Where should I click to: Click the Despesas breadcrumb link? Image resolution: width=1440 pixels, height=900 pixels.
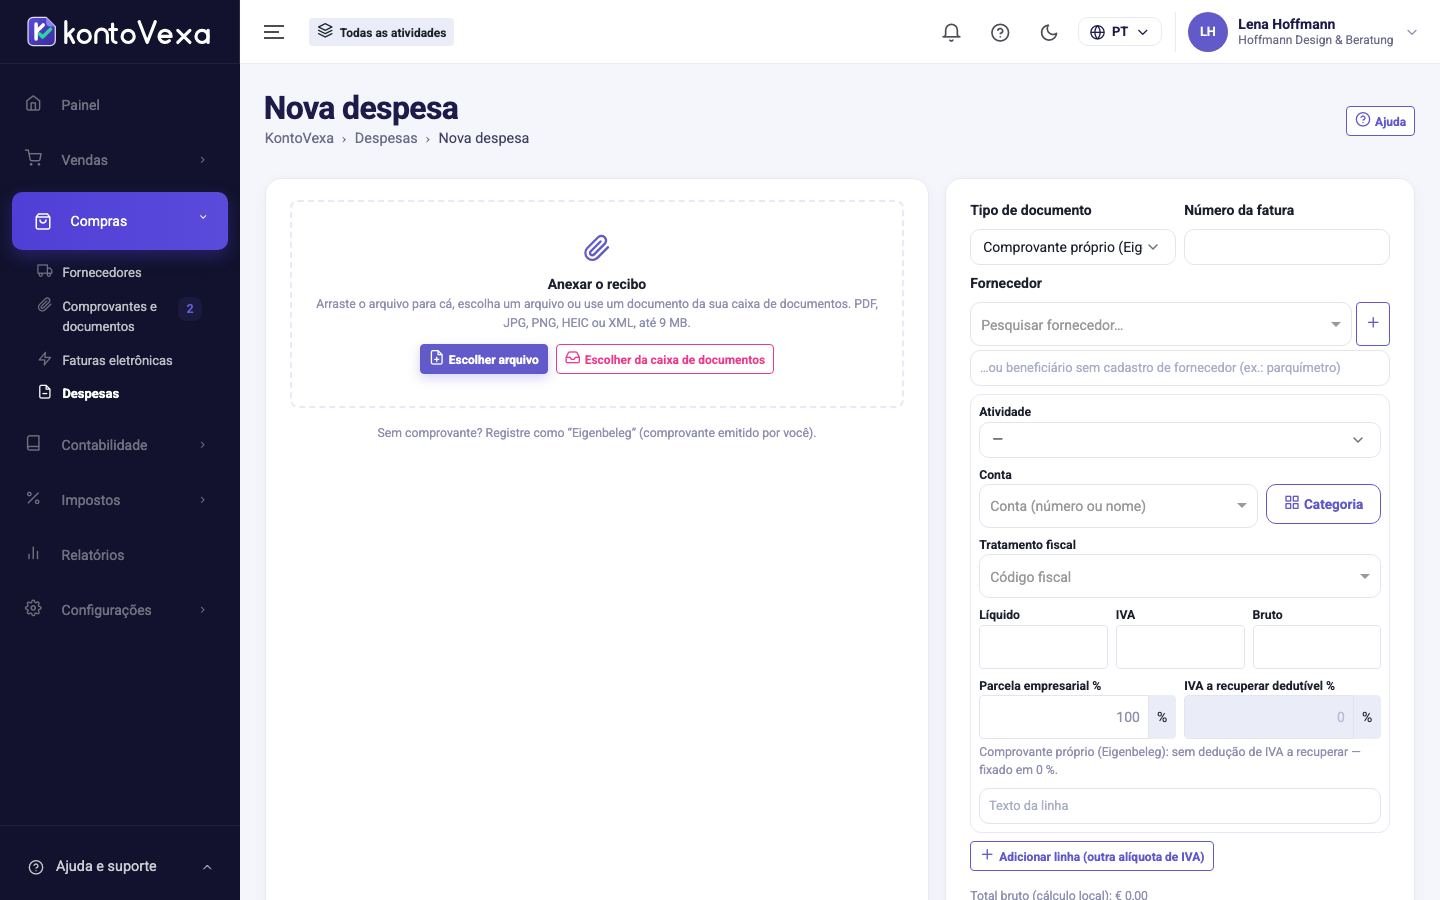tap(386, 138)
